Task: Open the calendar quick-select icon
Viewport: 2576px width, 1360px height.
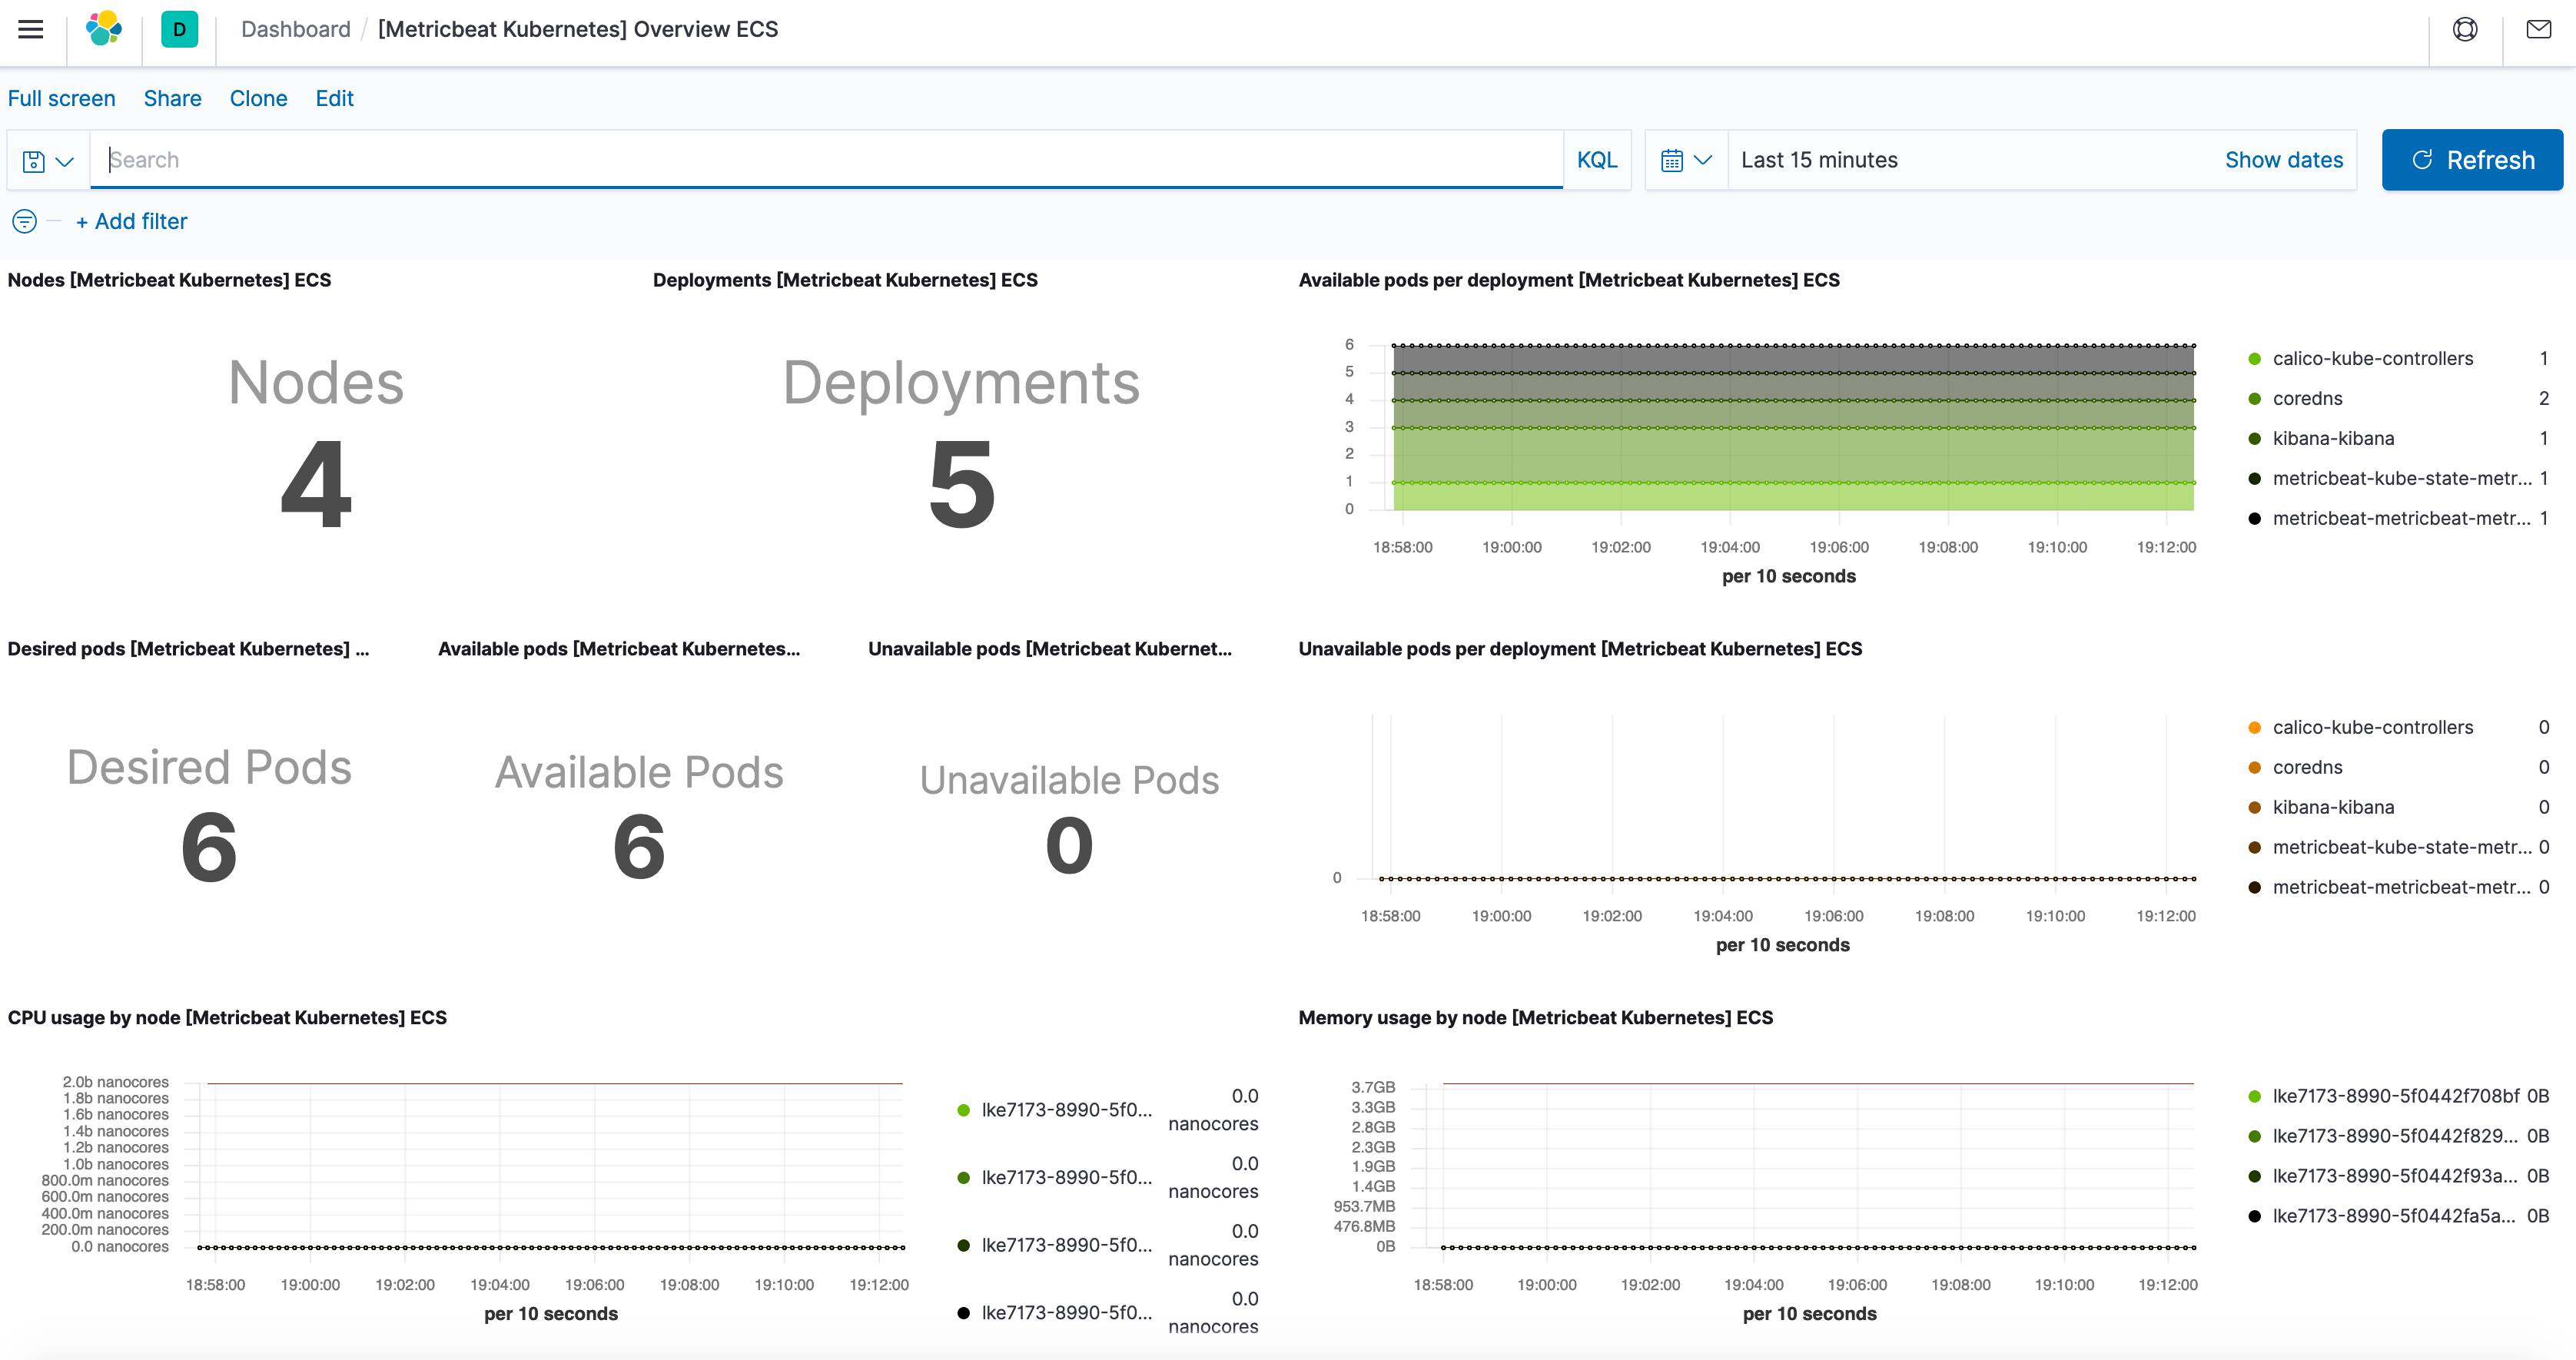Action: click(1673, 159)
